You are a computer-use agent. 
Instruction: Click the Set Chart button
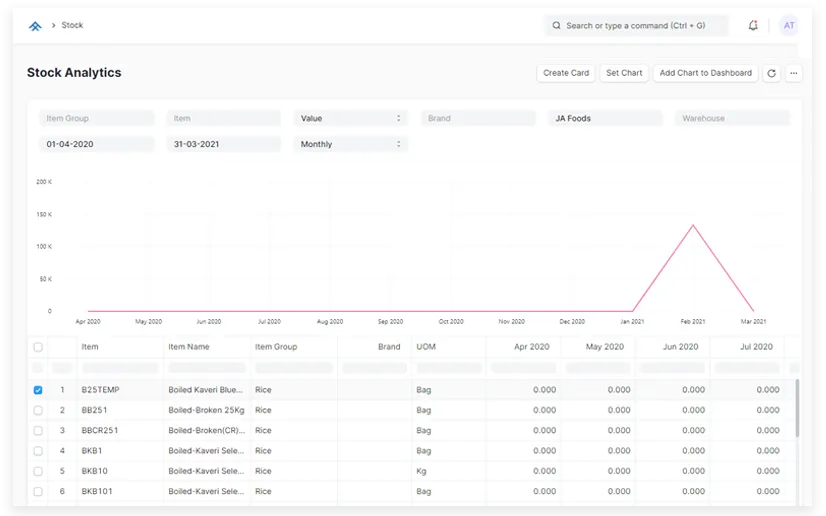coord(624,73)
